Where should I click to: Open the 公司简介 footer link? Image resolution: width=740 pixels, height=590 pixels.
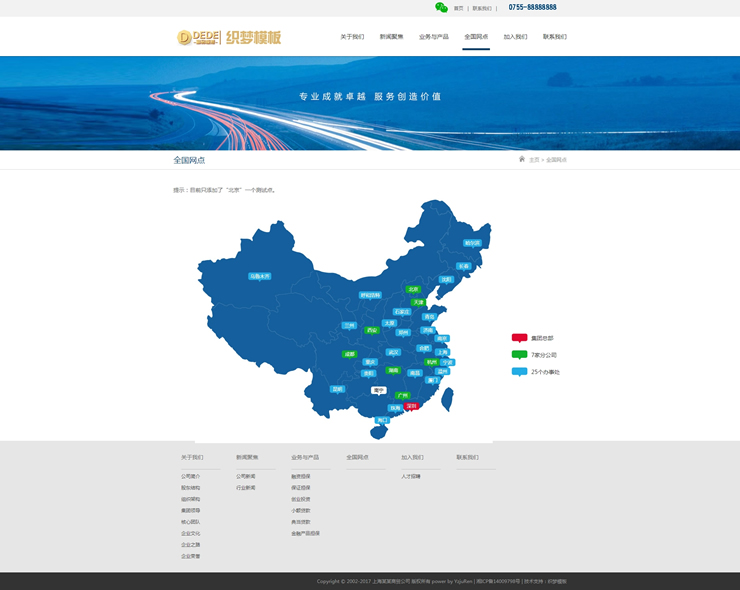(x=190, y=476)
